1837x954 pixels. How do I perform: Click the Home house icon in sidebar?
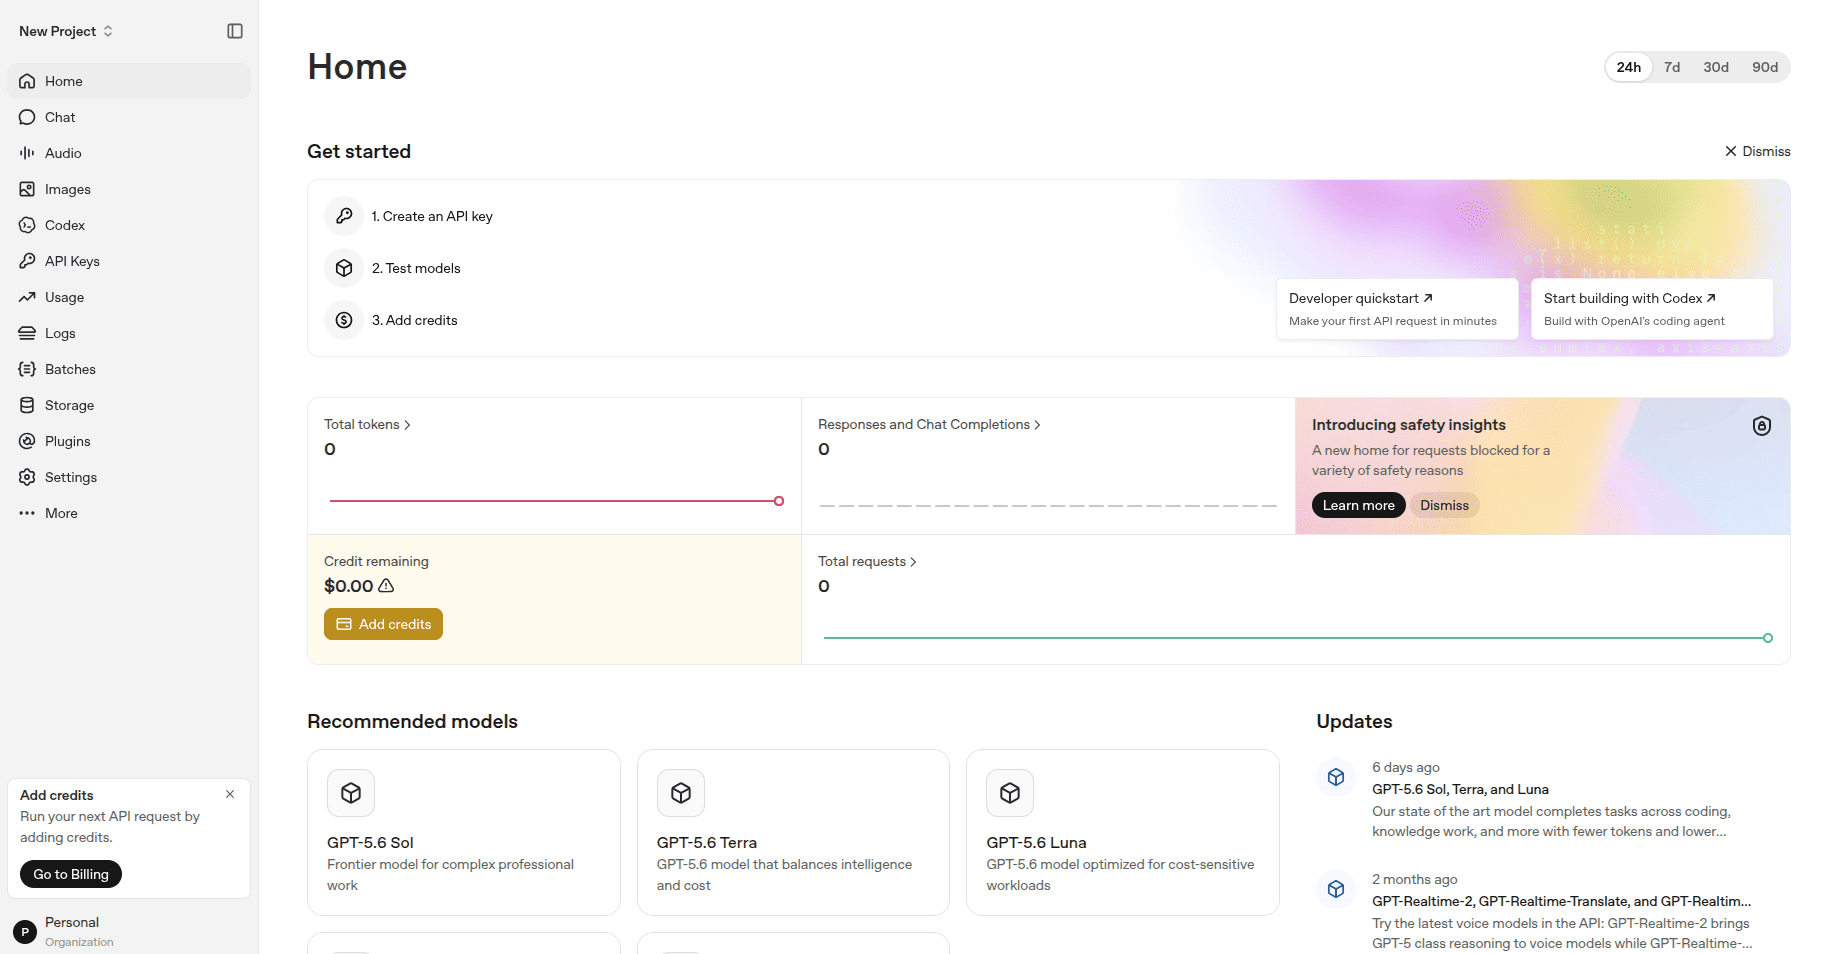click(x=27, y=81)
